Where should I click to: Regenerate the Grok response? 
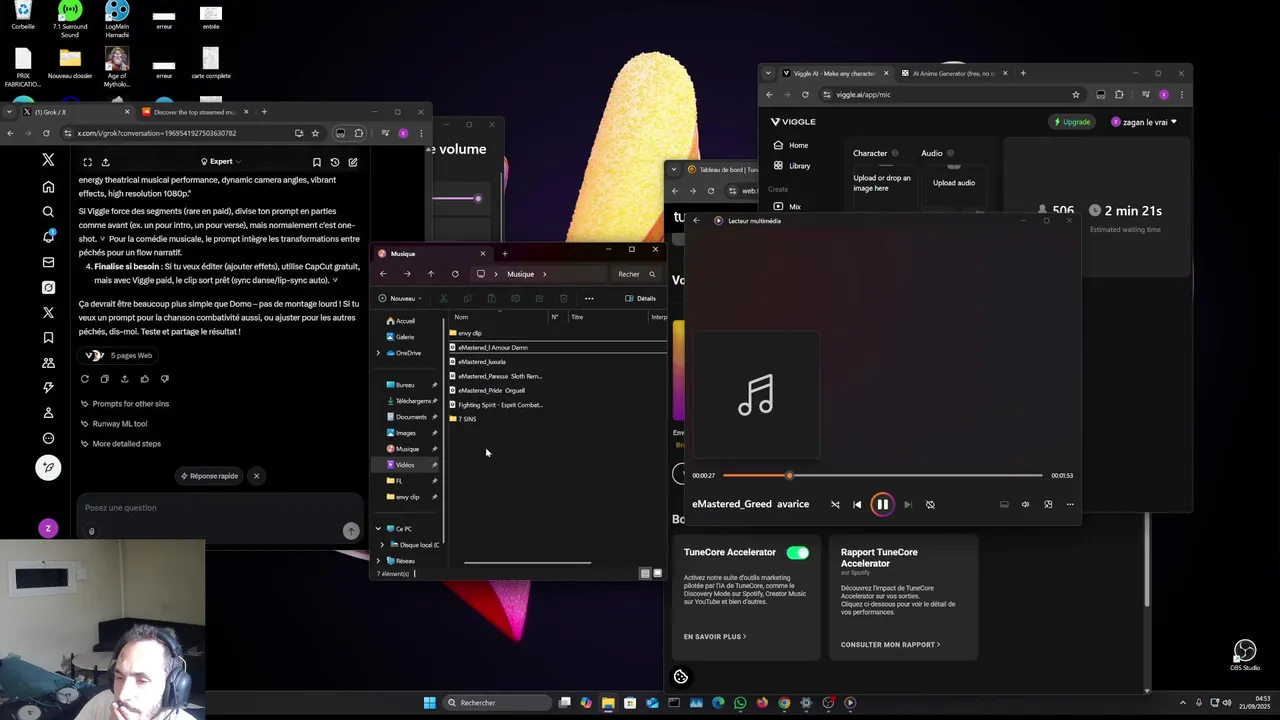[x=85, y=379]
